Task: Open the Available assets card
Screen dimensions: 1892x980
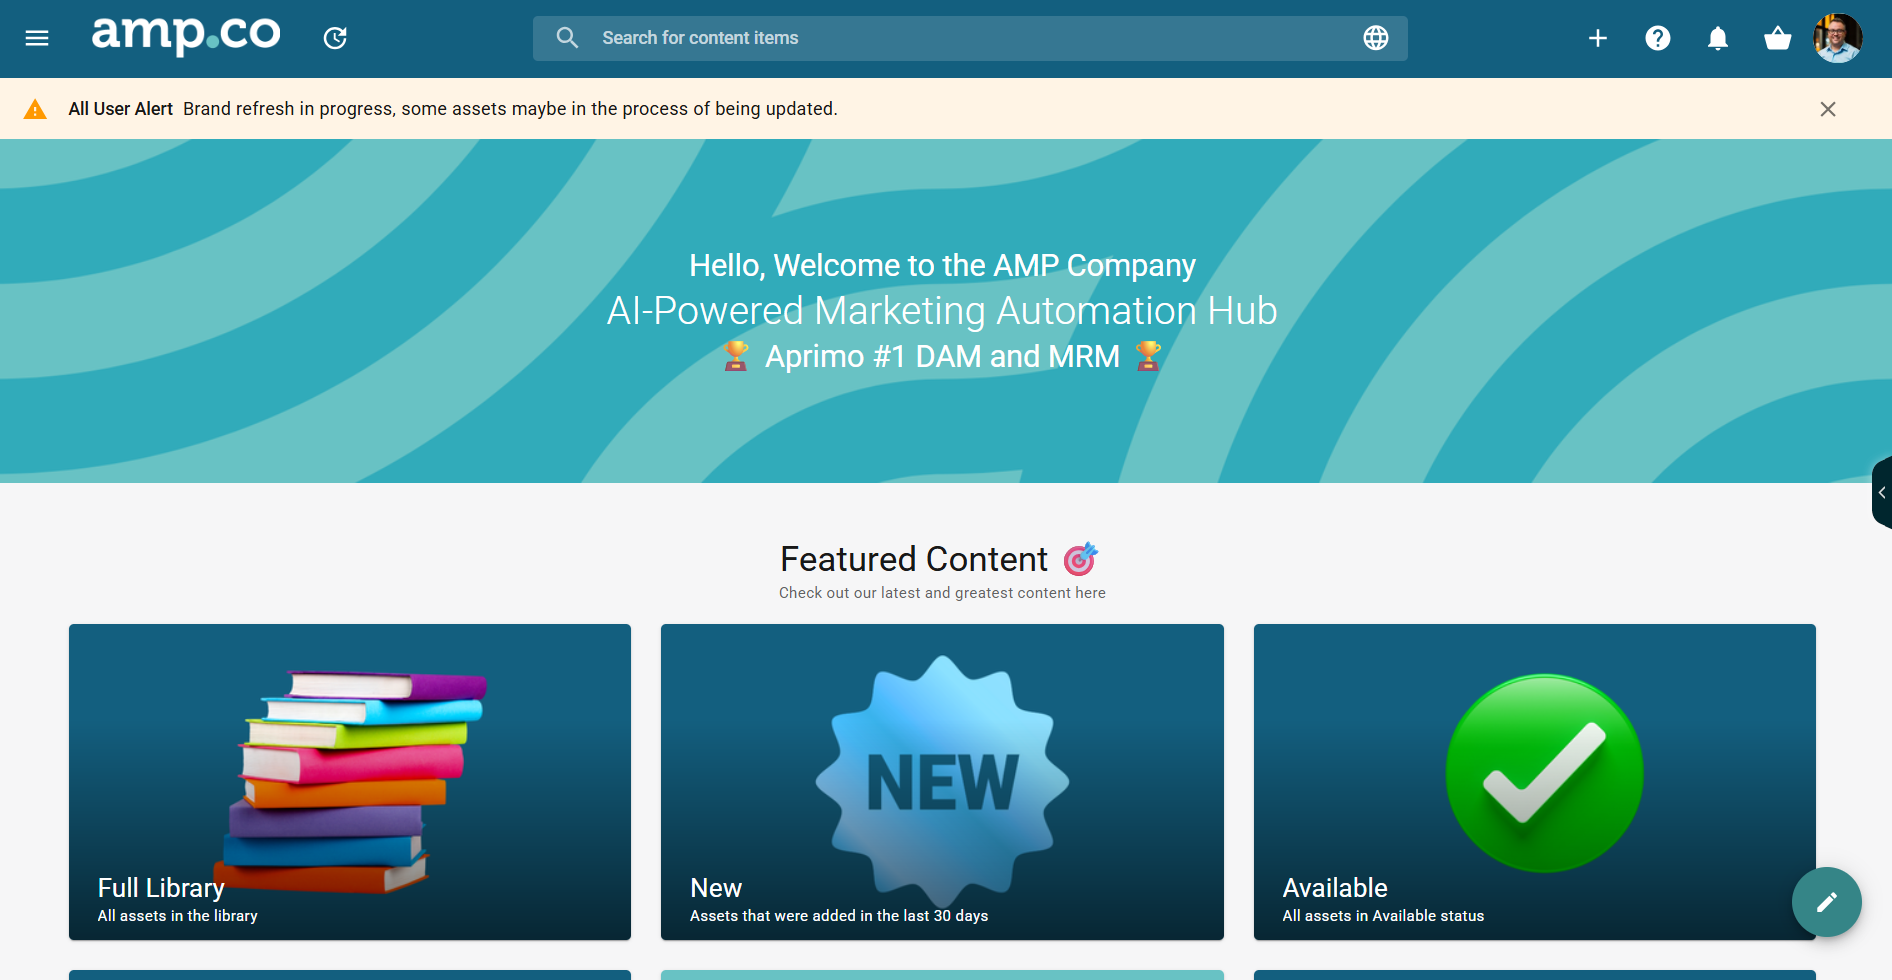Action: pos(1535,782)
